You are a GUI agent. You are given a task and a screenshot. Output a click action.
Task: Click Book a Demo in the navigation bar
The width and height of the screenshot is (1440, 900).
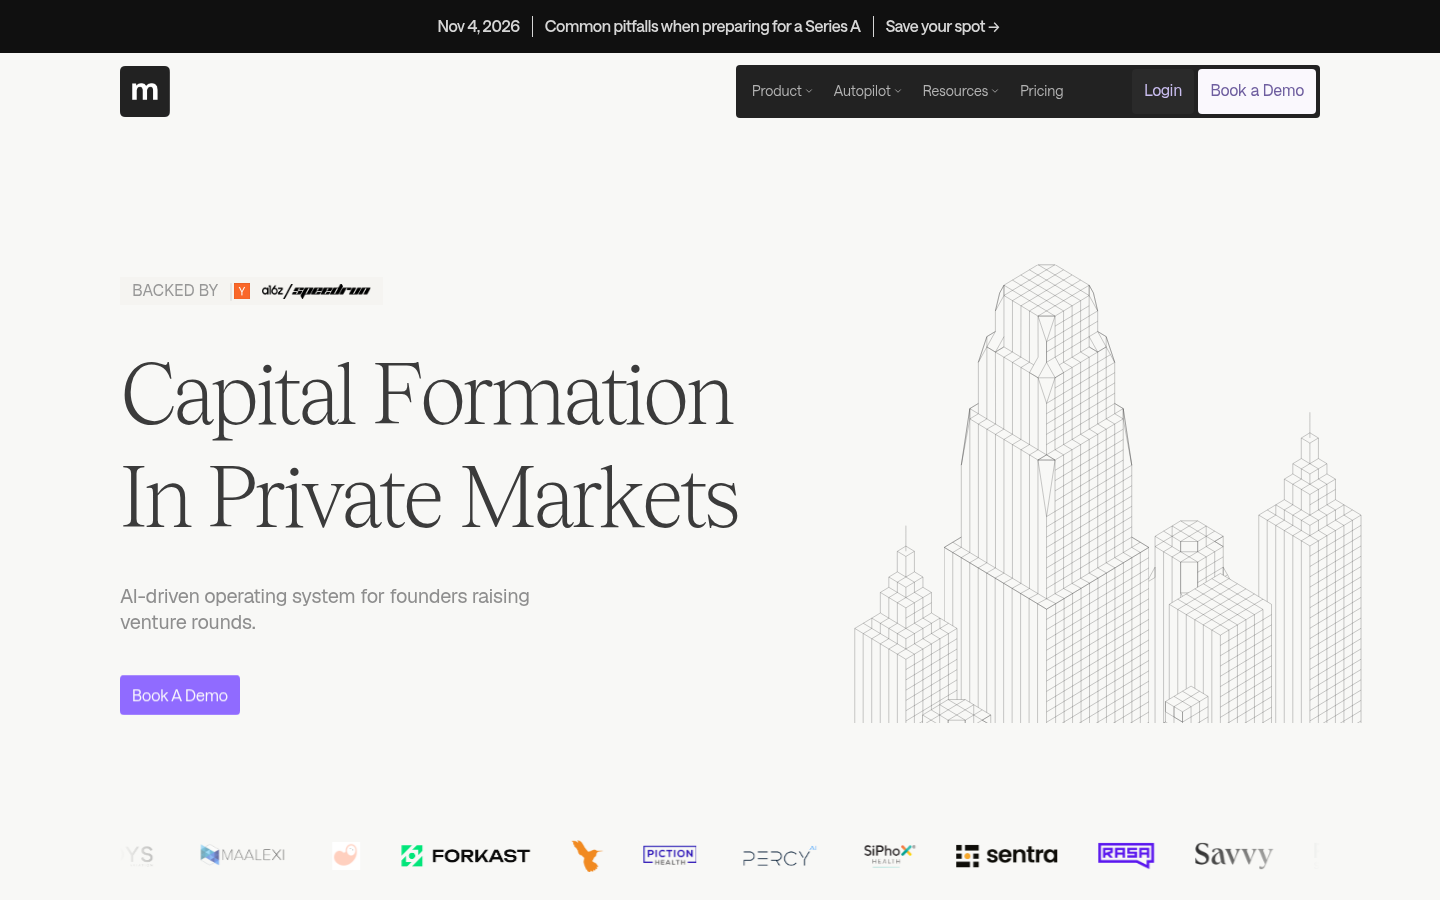[1257, 91]
